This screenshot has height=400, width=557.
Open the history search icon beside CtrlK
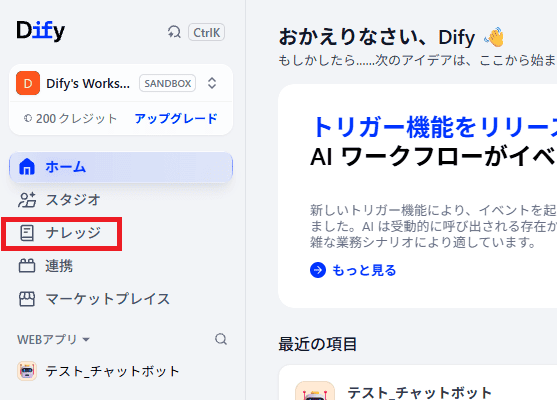174,33
